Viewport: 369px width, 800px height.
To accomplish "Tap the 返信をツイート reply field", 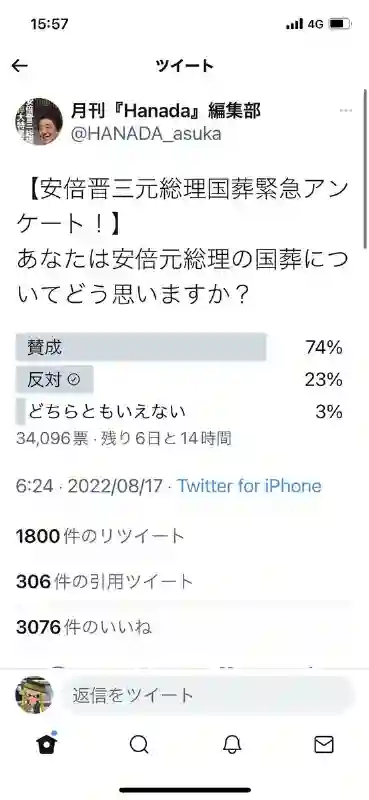I will coord(207,695).
